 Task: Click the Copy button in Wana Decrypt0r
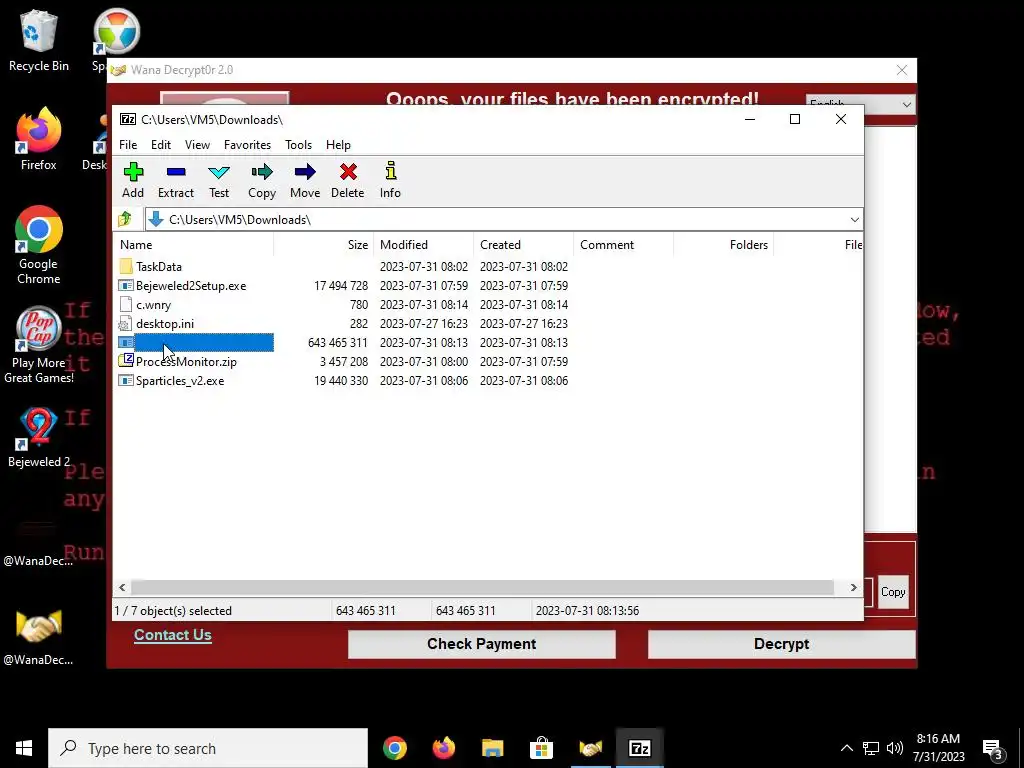[x=893, y=592]
